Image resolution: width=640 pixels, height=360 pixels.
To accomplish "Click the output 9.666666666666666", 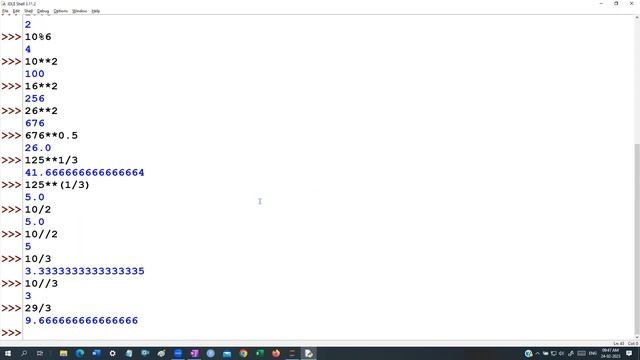I will pos(81,321).
